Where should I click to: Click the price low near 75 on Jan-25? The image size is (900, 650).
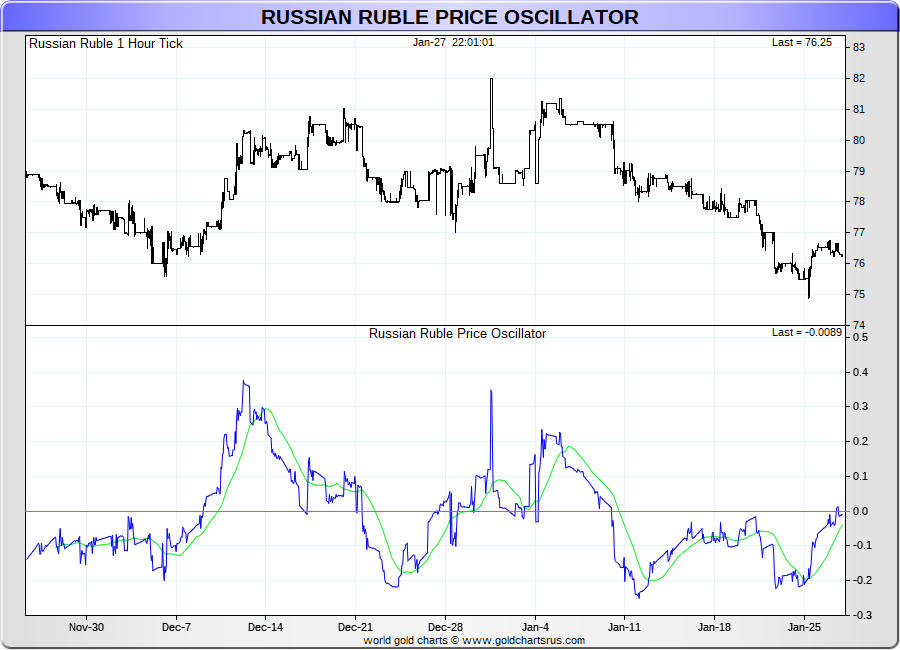point(809,297)
